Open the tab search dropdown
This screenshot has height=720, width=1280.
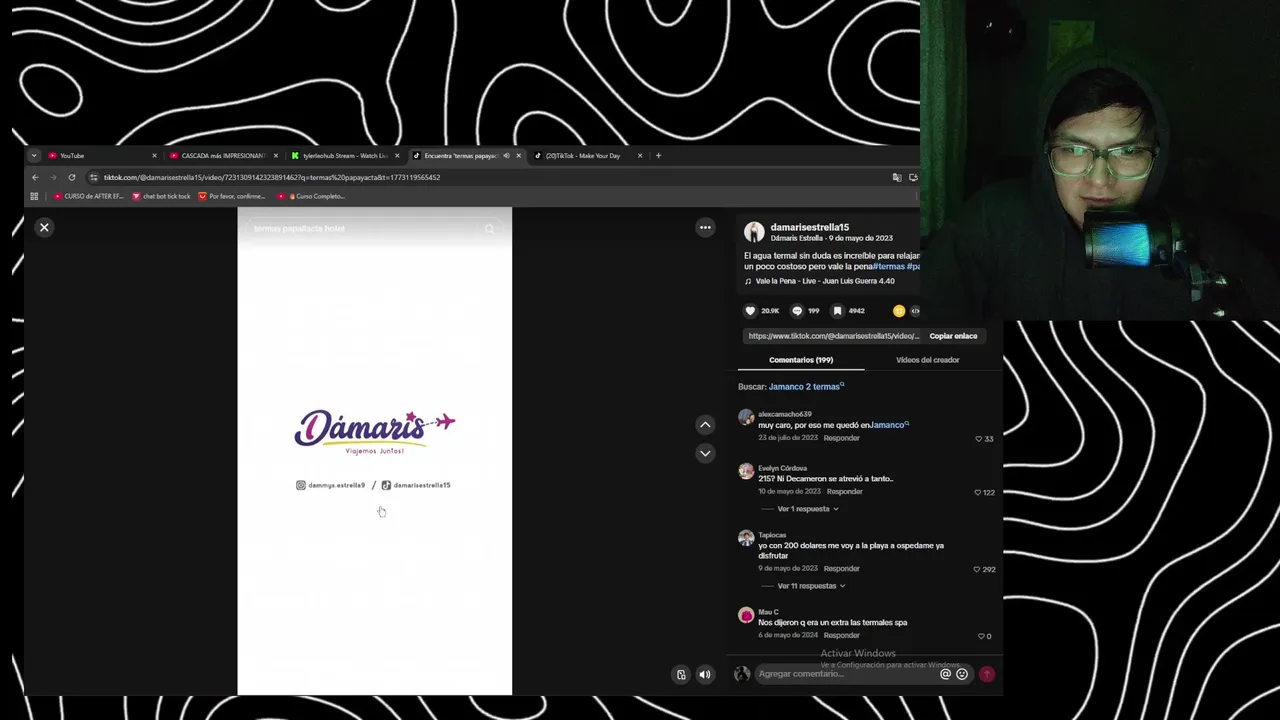(x=34, y=156)
